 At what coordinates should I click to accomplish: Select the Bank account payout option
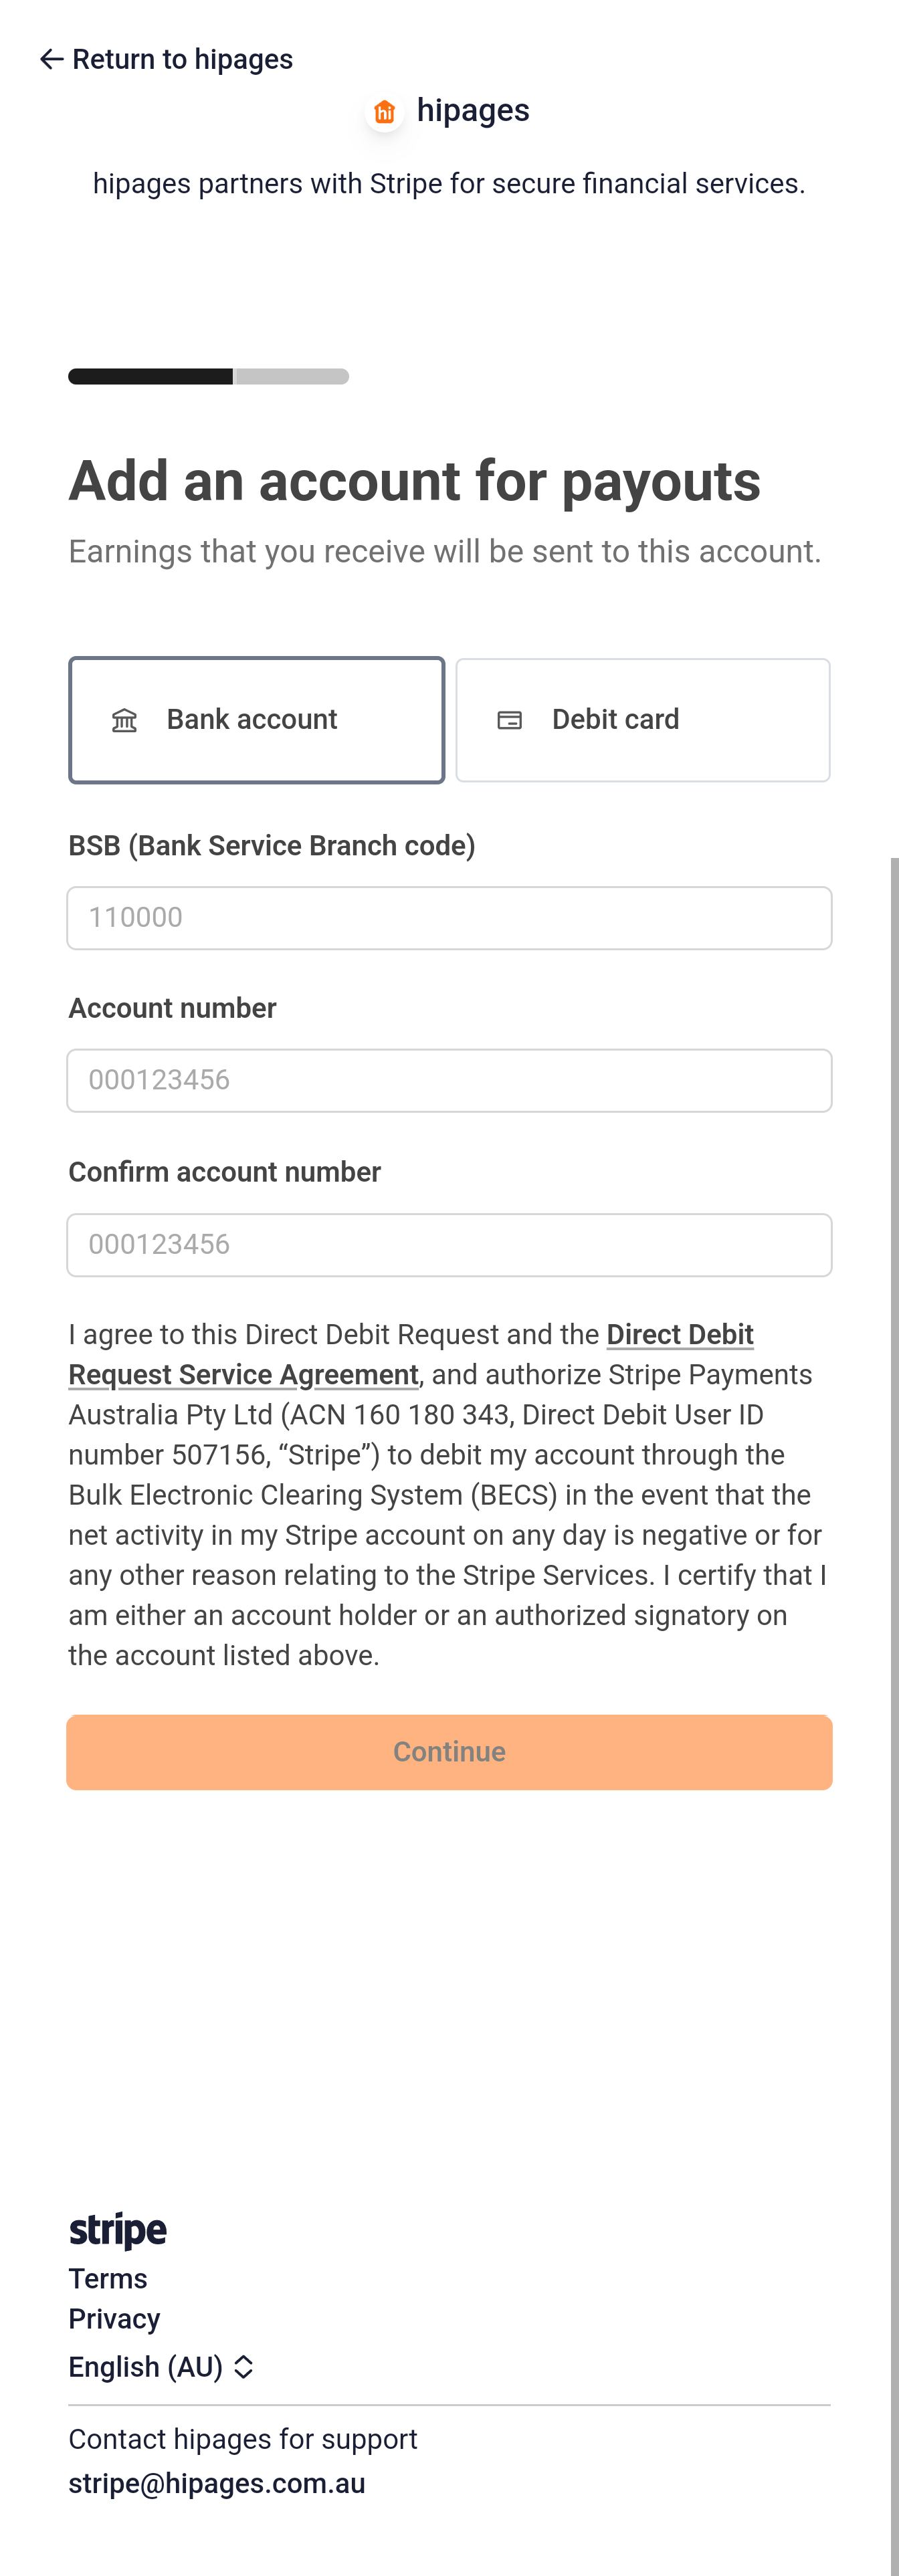pos(256,720)
